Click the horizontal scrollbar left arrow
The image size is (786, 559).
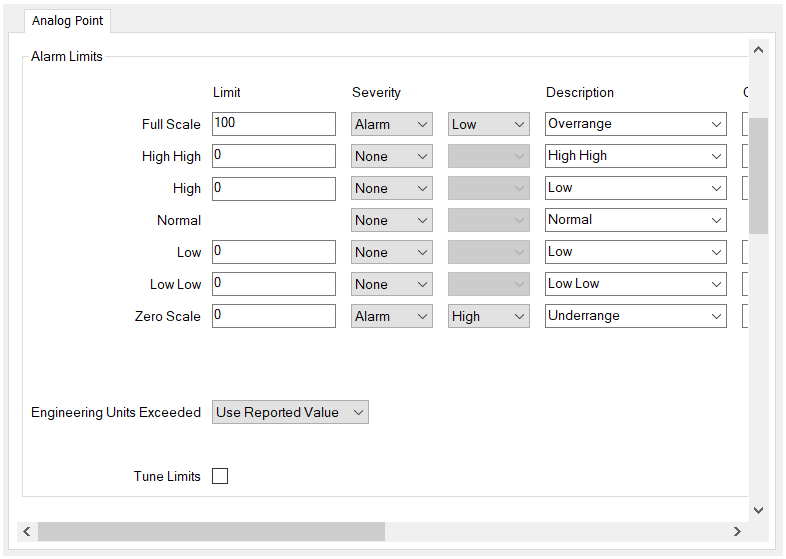pyautogui.click(x=27, y=531)
